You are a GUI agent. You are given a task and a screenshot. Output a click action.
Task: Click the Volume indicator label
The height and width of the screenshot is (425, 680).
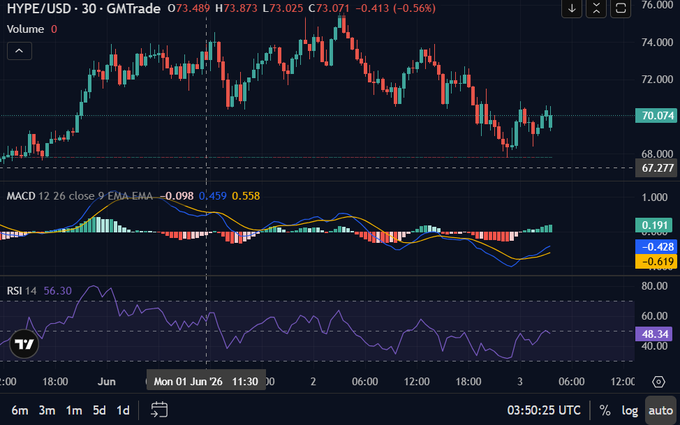(x=25, y=29)
